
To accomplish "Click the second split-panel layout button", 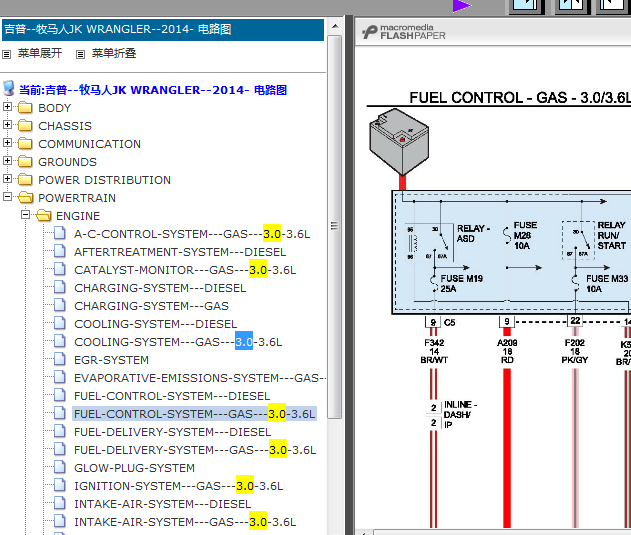I will [571, 6].
